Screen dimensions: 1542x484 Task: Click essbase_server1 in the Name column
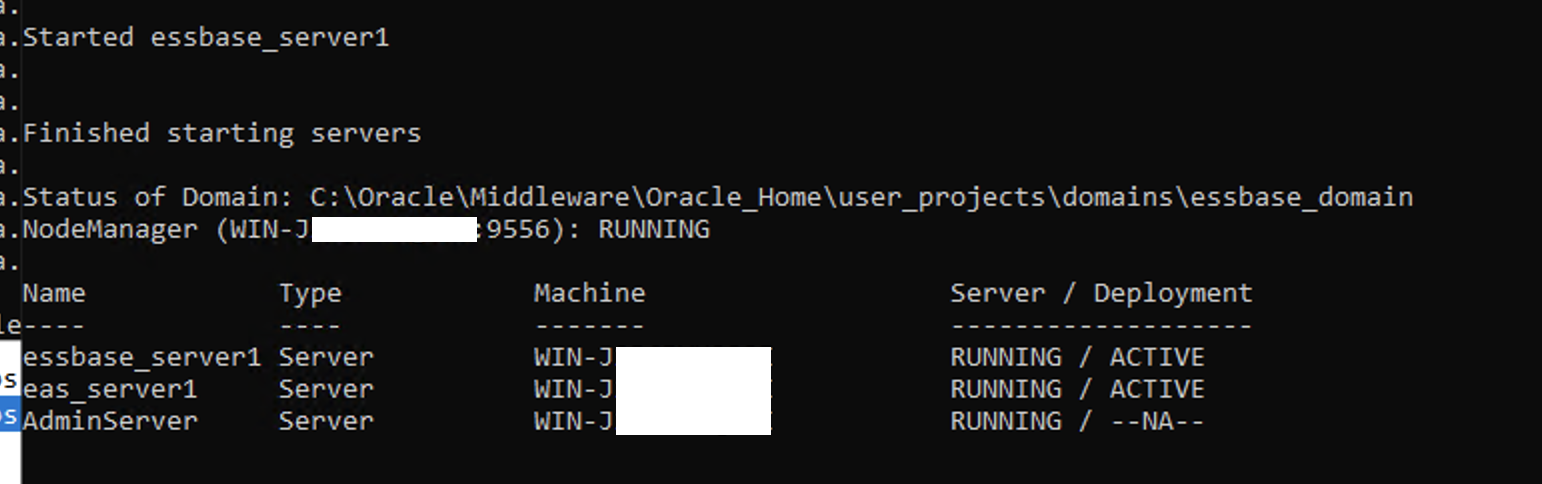click(x=142, y=357)
